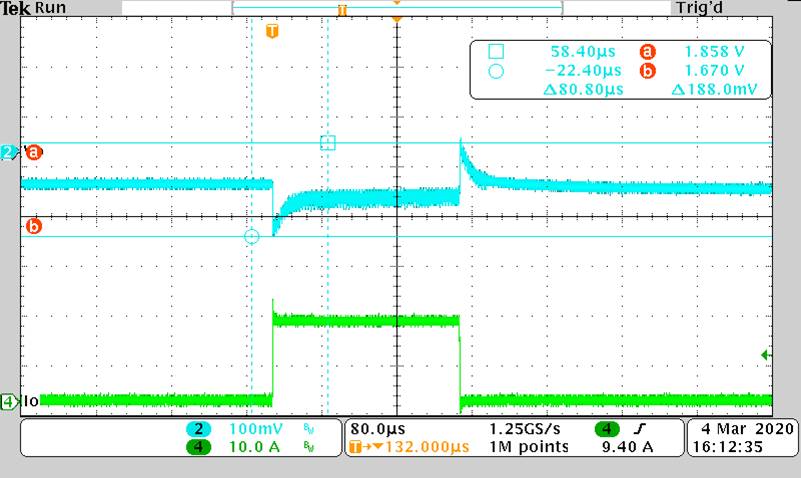Viewport: 801px width, 478px height.
Task: Click the circle cursor icon in readout box
Action: 496,71
